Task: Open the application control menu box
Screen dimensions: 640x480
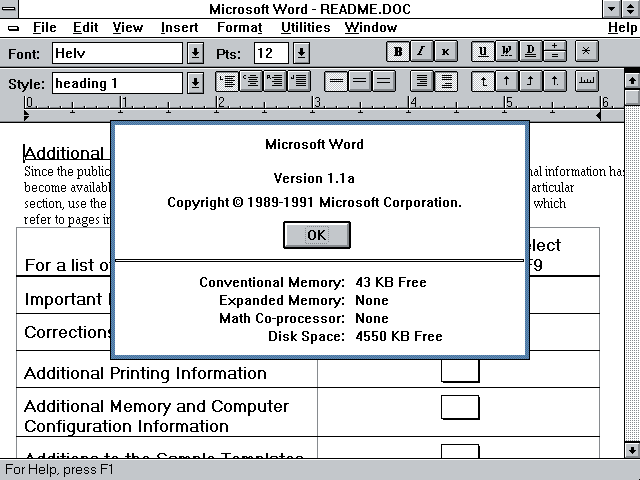Action: pyautogui.click(x=9, y=9)
